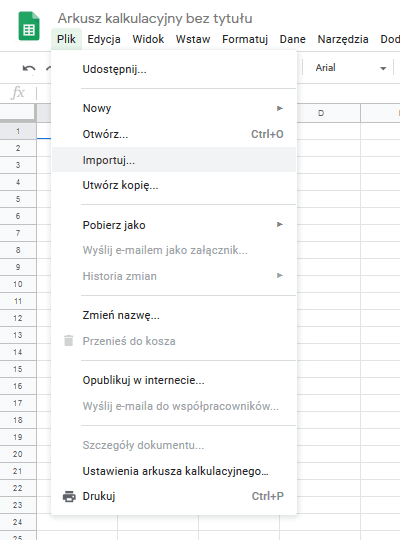Image resolution: width=400 pixels, height=540 pixels.
Task: Click cell D3 in the grid
Action: [329, 165]
